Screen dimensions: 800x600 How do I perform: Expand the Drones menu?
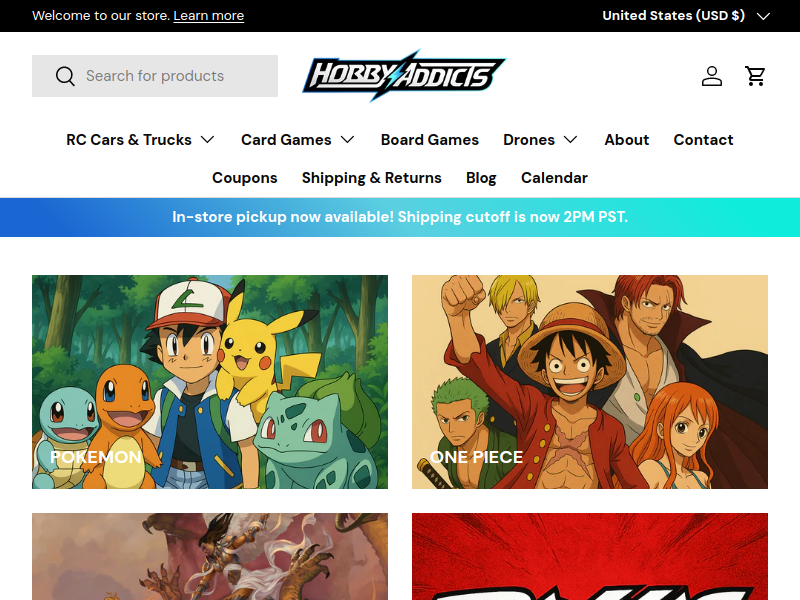pyautogui.click(x=540, y=140)
